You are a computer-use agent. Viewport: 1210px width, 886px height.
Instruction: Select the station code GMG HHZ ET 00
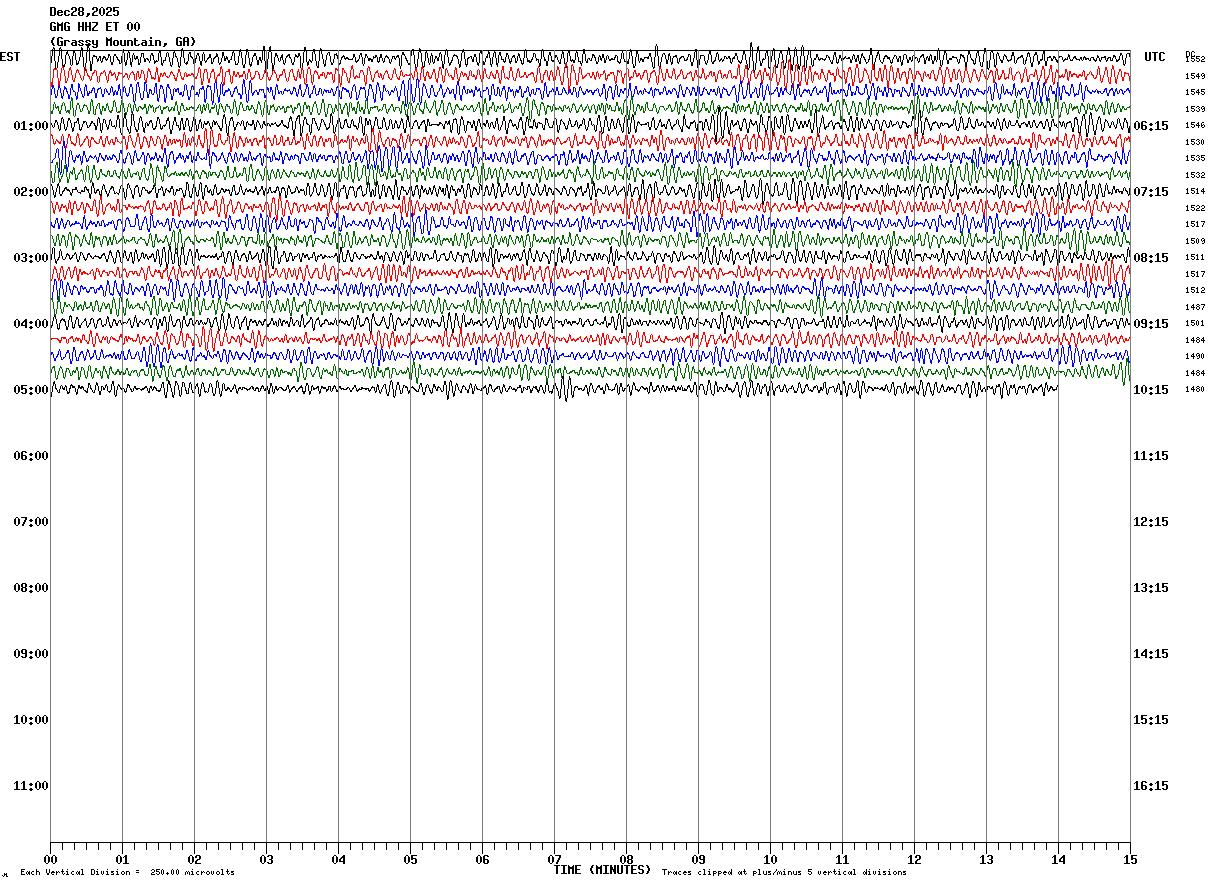[x=95, y=27]
